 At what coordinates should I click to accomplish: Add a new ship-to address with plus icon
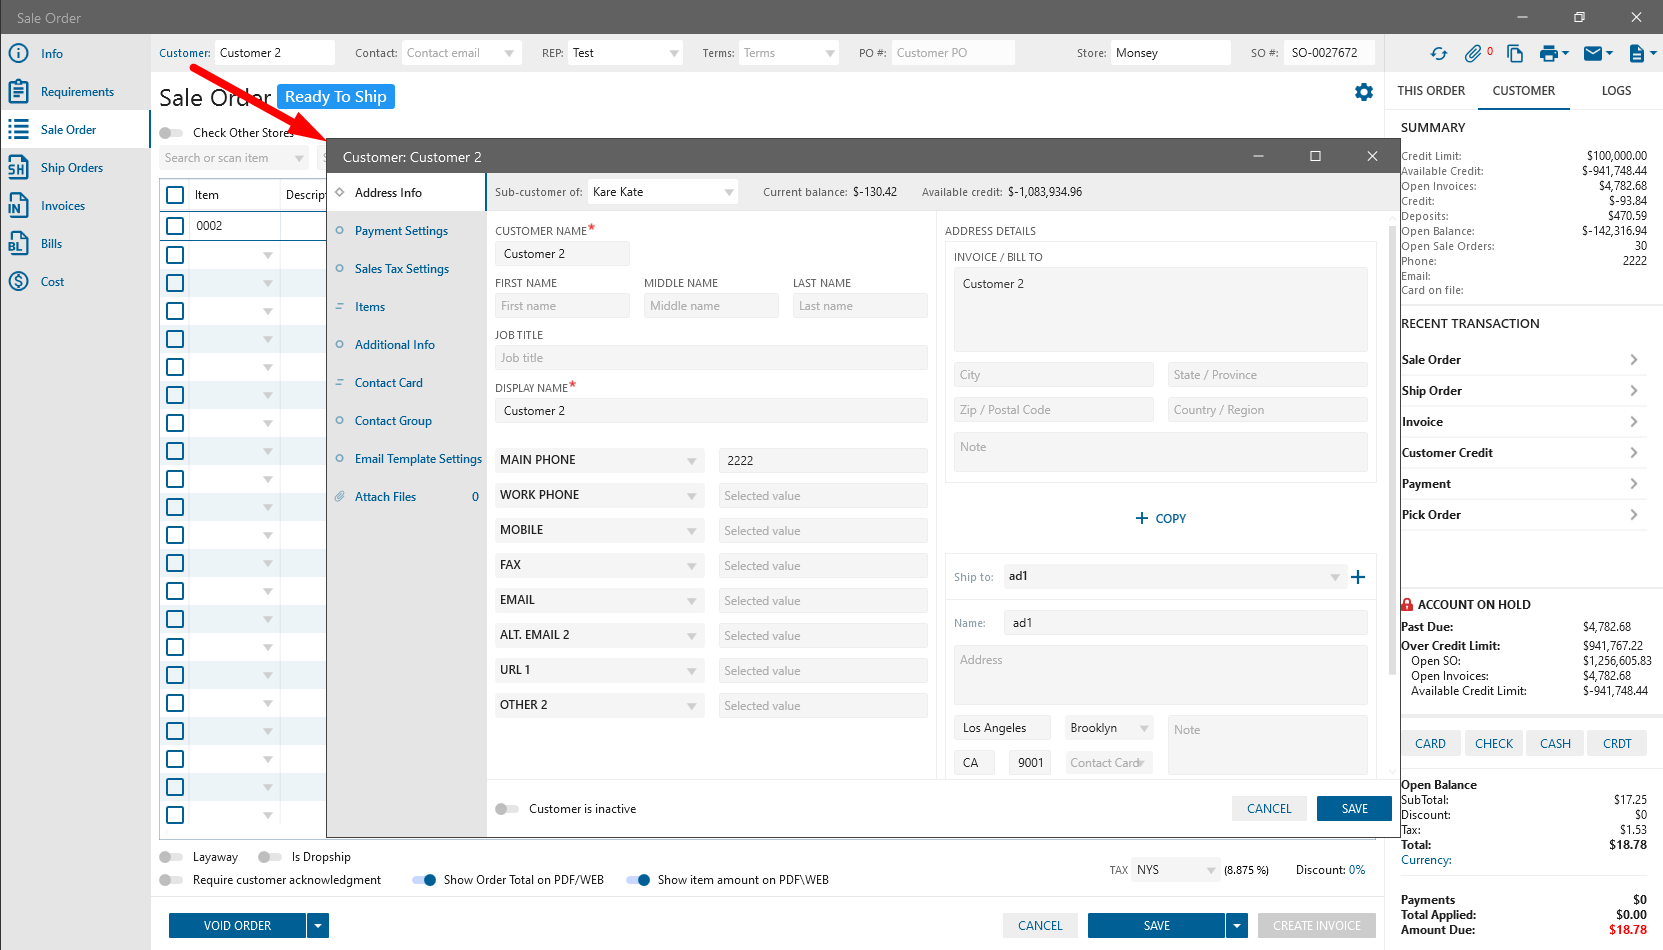[1358, 577]
